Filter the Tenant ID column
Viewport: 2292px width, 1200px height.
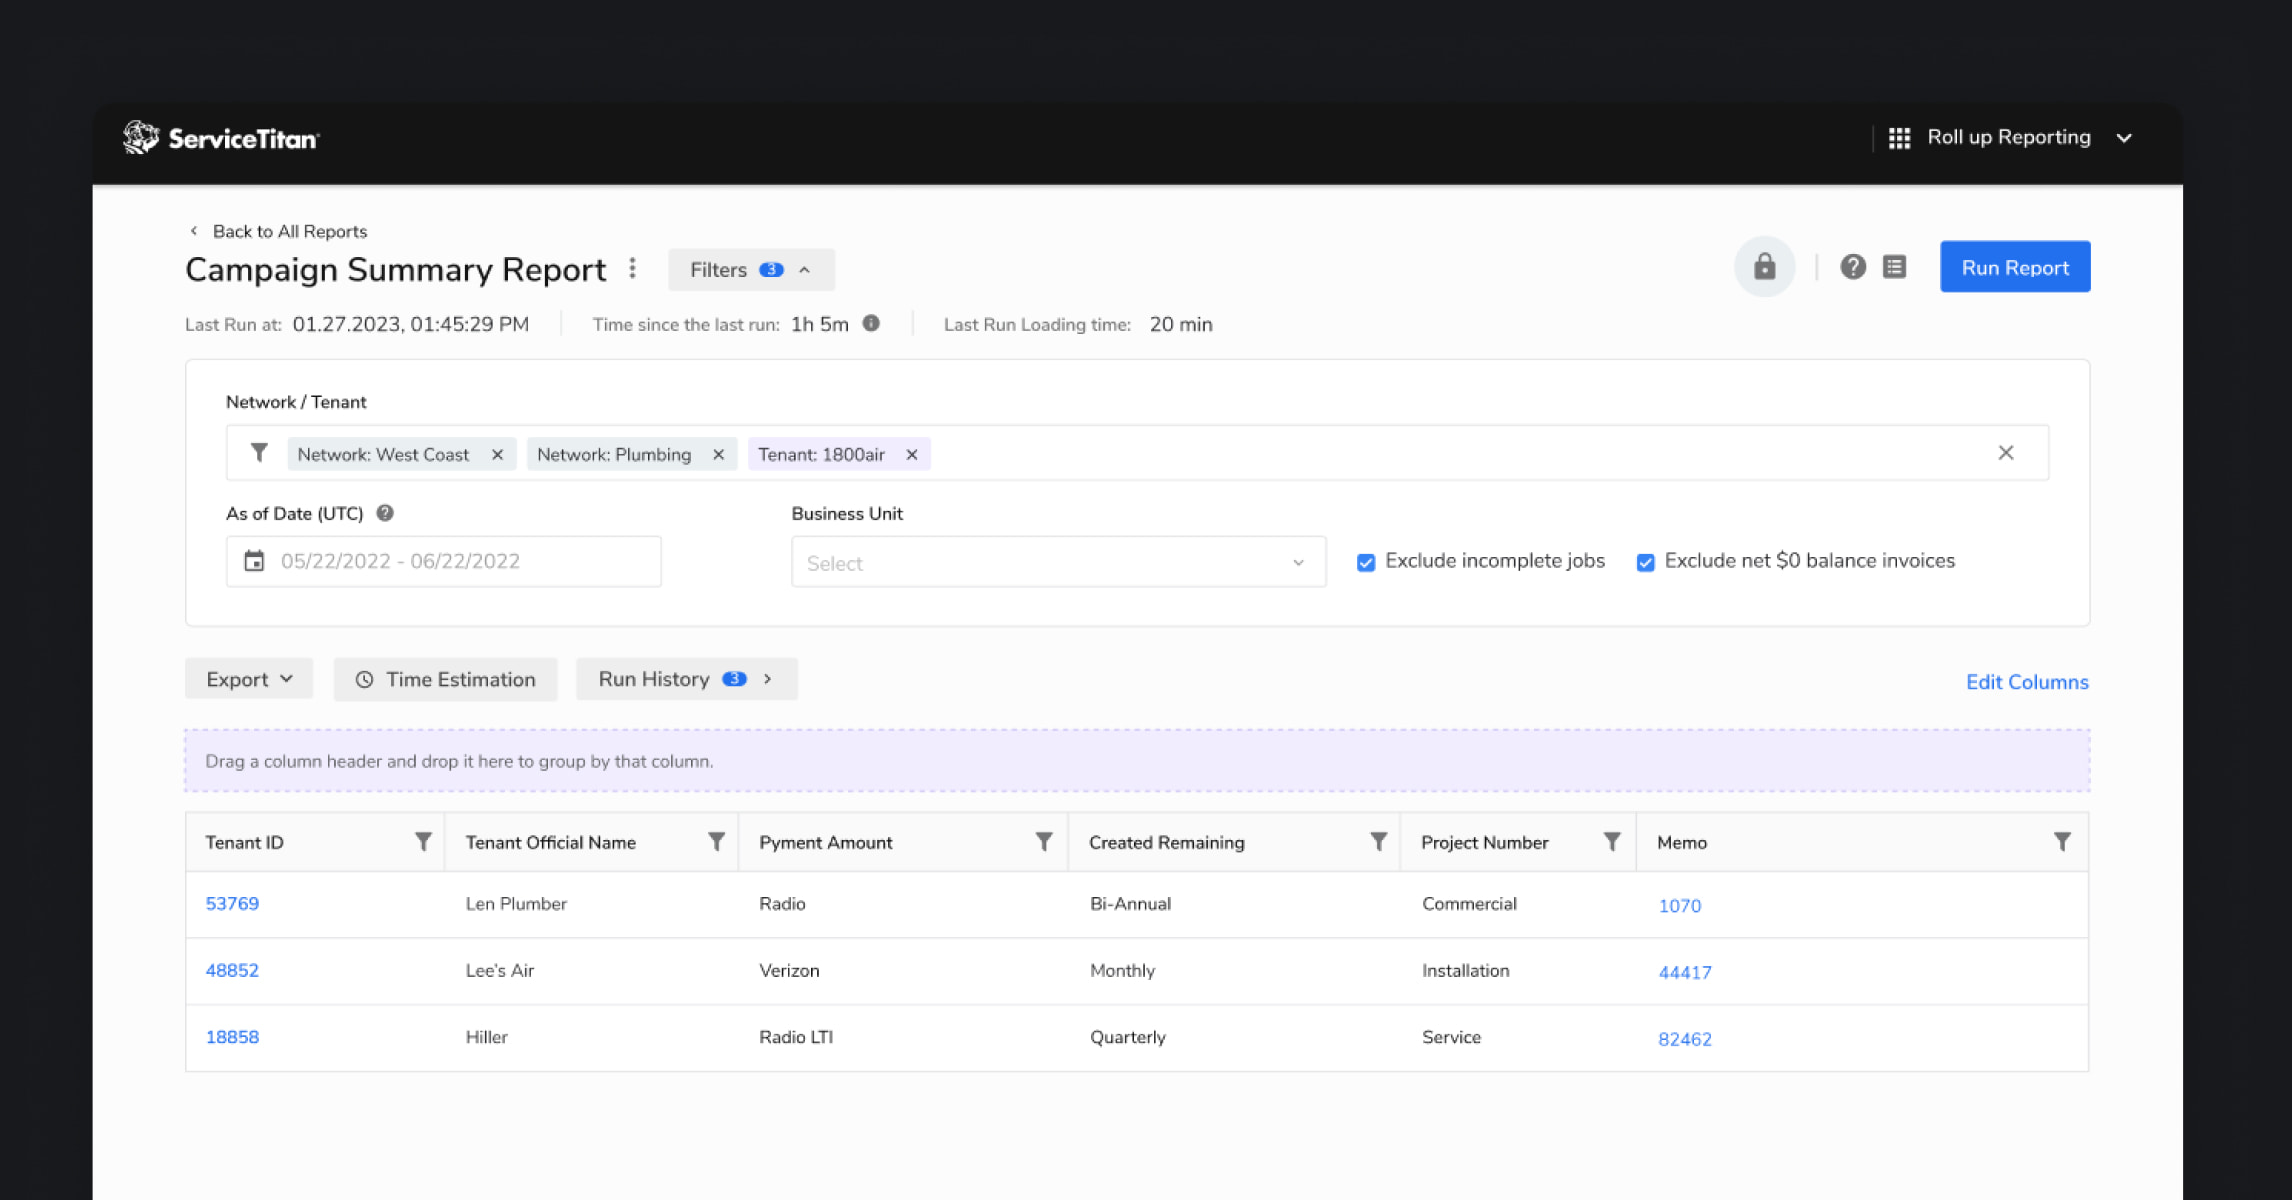tap(423, 842)
